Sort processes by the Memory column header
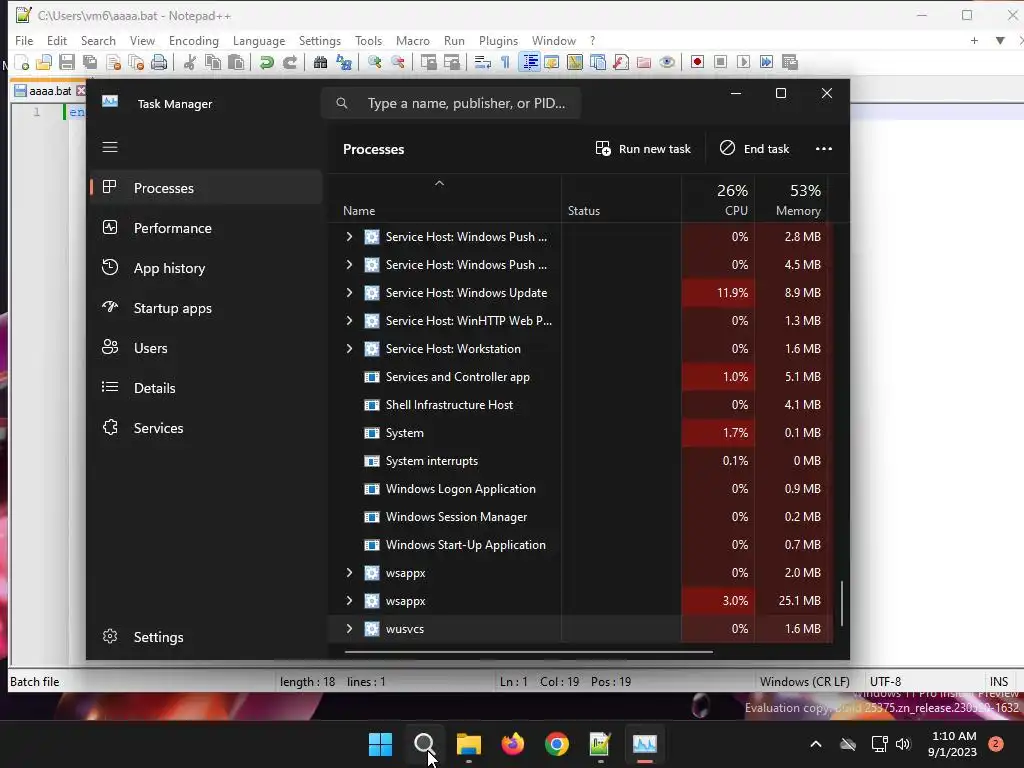The image size is (1024, 768). coord(792,199)
